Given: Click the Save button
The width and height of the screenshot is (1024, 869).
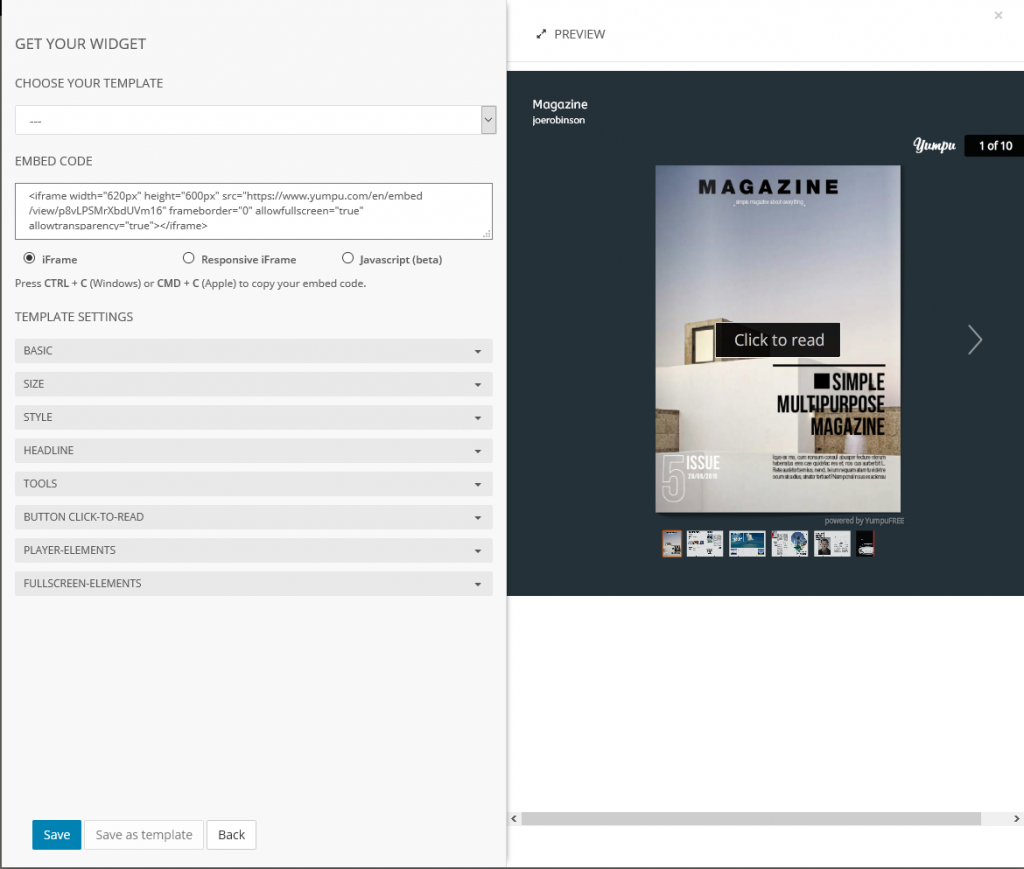Looking at the screenshot, I should coord(57,835).
